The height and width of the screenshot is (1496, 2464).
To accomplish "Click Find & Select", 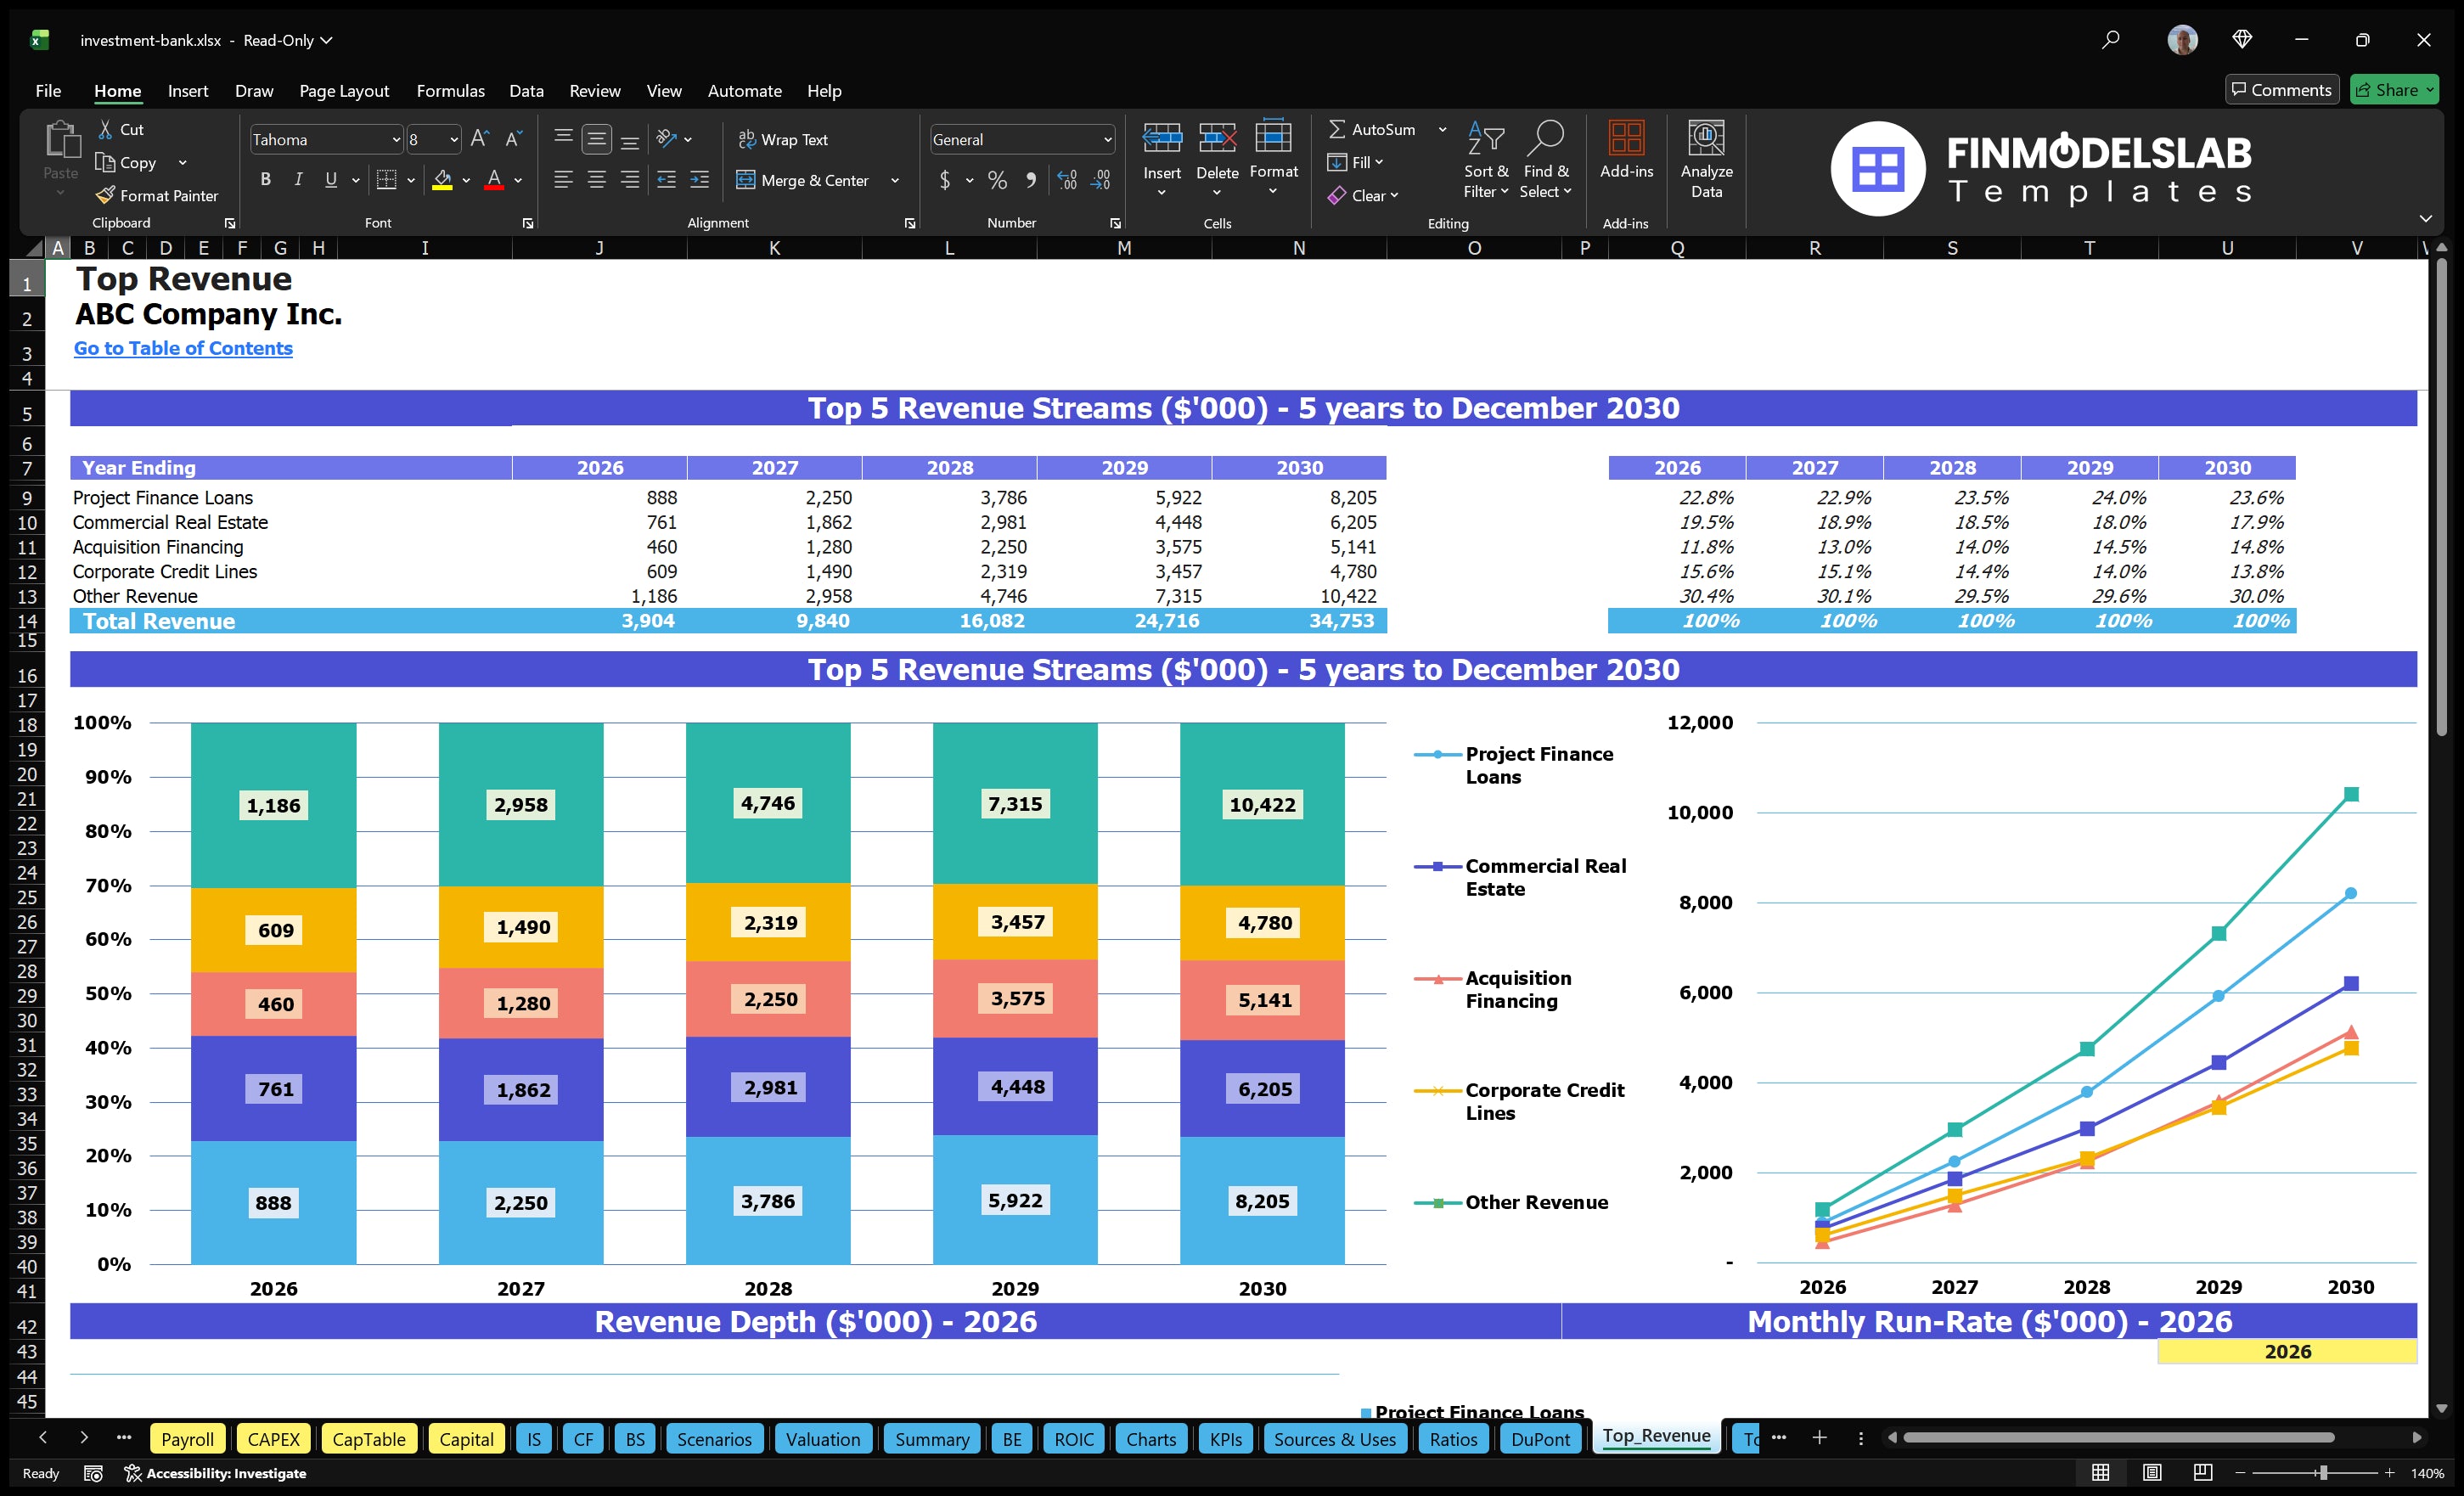I will 1545,160.
